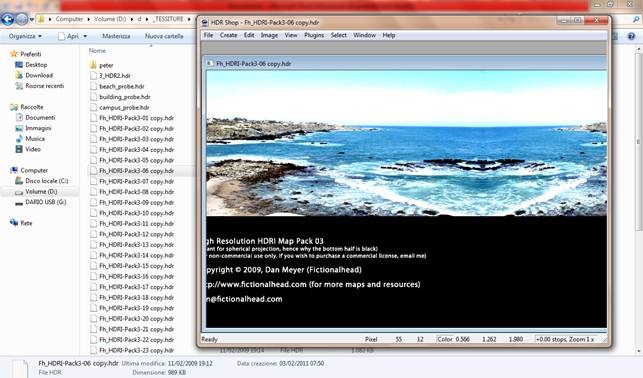Click the document icon of Fh_HDRI-Pack3-06 child window
This screenshot has width=643, height=378.
tap(210, 64)
